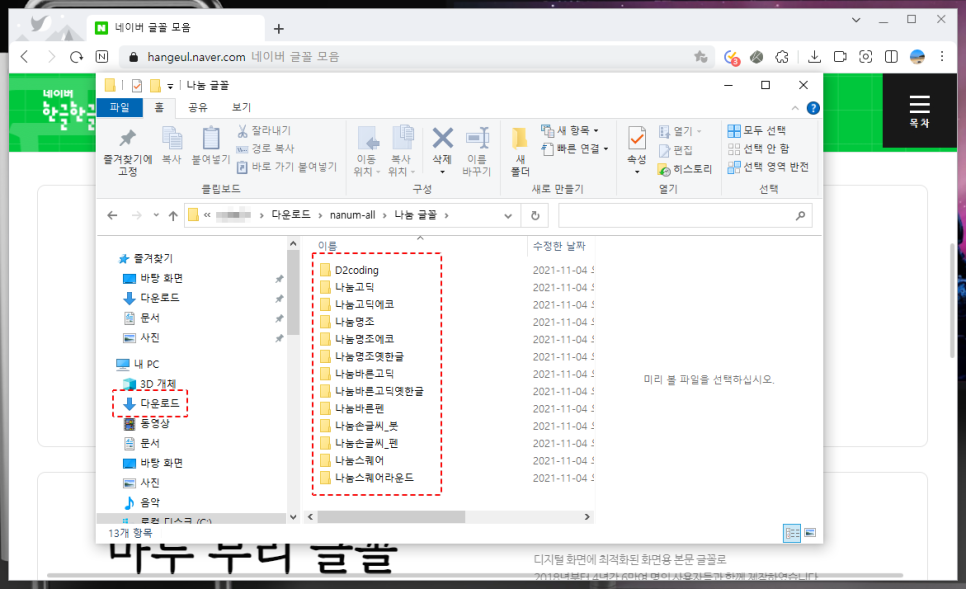The height and width of the screenshot is (589, 966).
Task: Sort by the 이름 column header
Action: pos(328,246)
